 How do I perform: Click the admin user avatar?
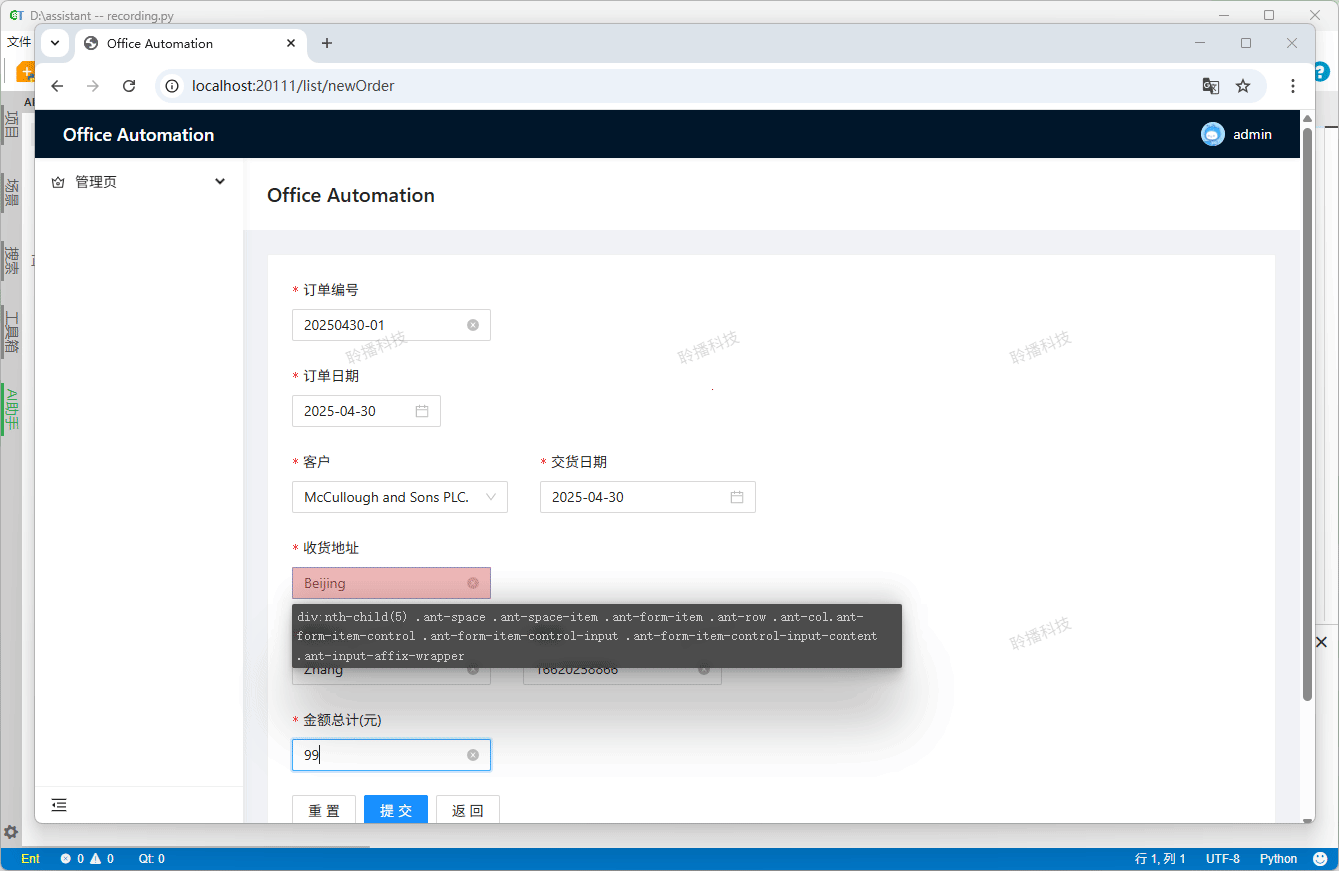(x=1212, y=134)
